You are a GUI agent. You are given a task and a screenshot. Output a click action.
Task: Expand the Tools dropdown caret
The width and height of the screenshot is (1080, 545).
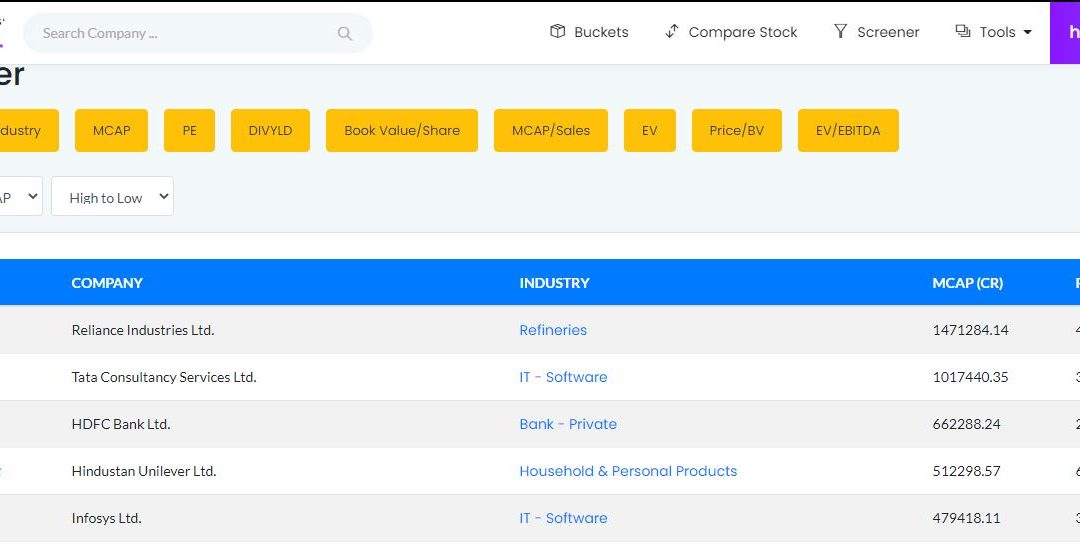click(1028, 32)
